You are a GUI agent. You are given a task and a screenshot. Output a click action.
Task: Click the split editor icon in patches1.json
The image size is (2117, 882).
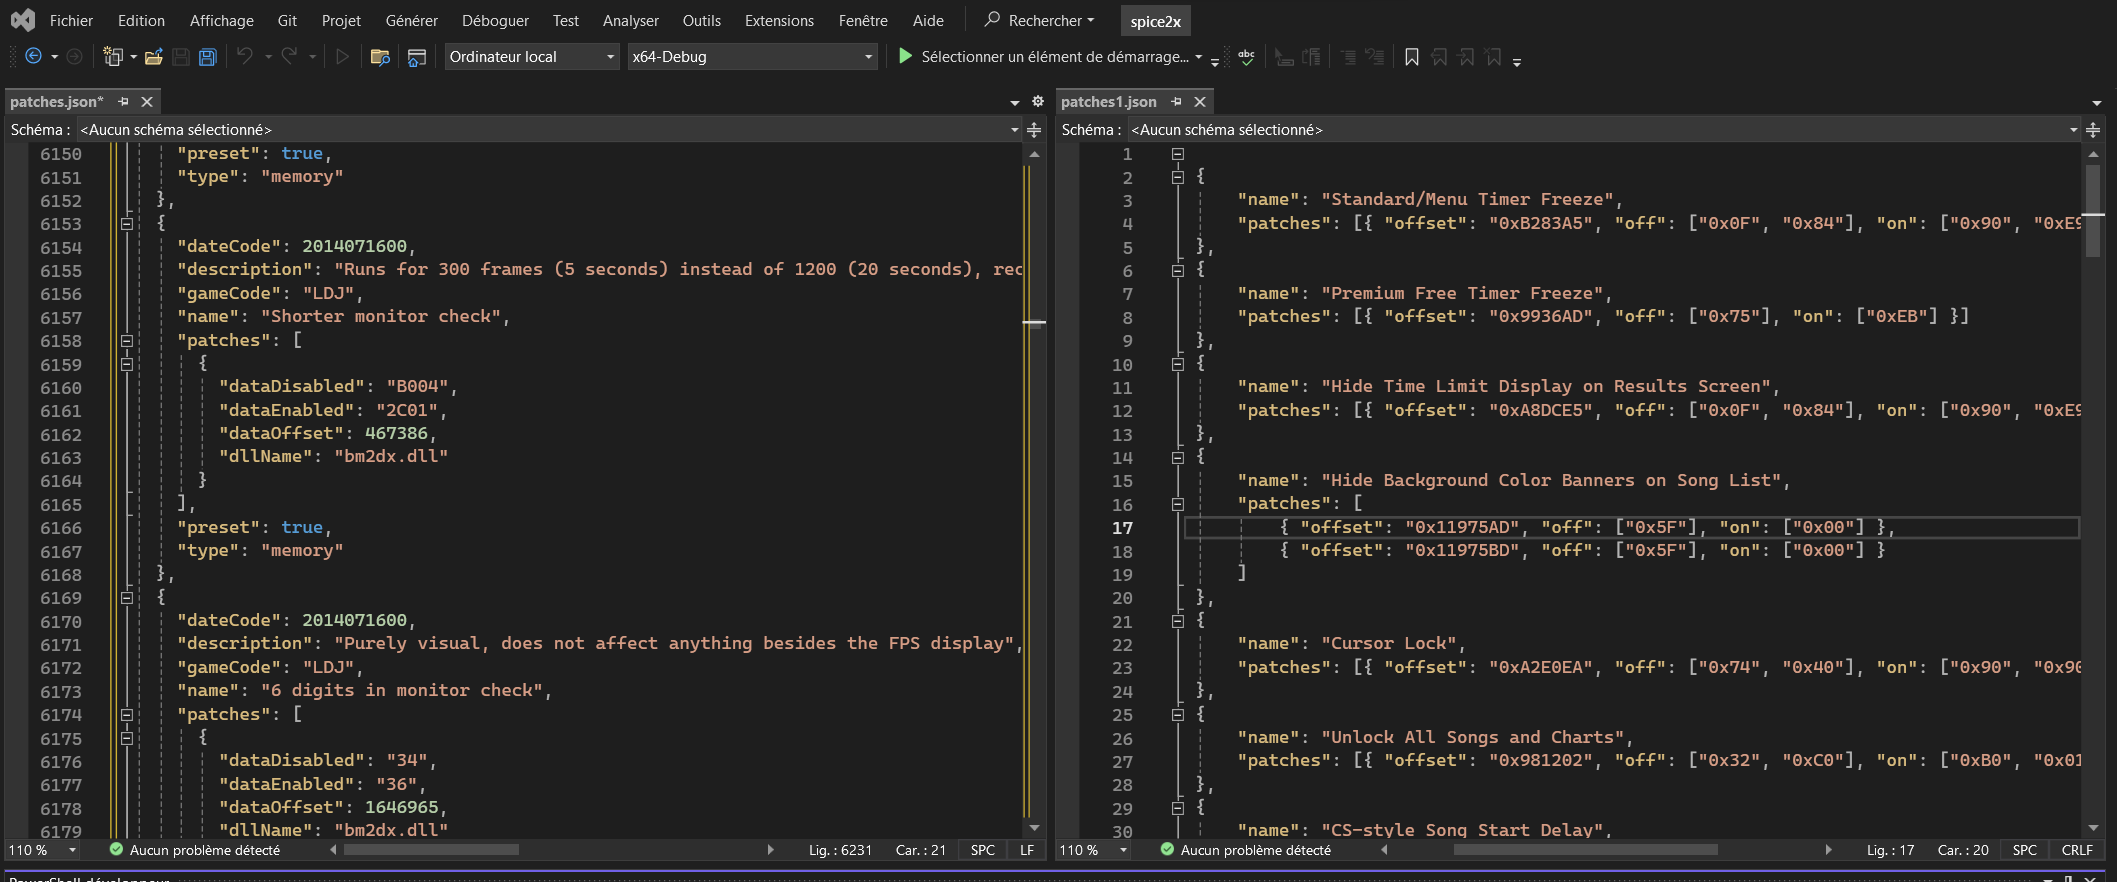coord(2093,130)
